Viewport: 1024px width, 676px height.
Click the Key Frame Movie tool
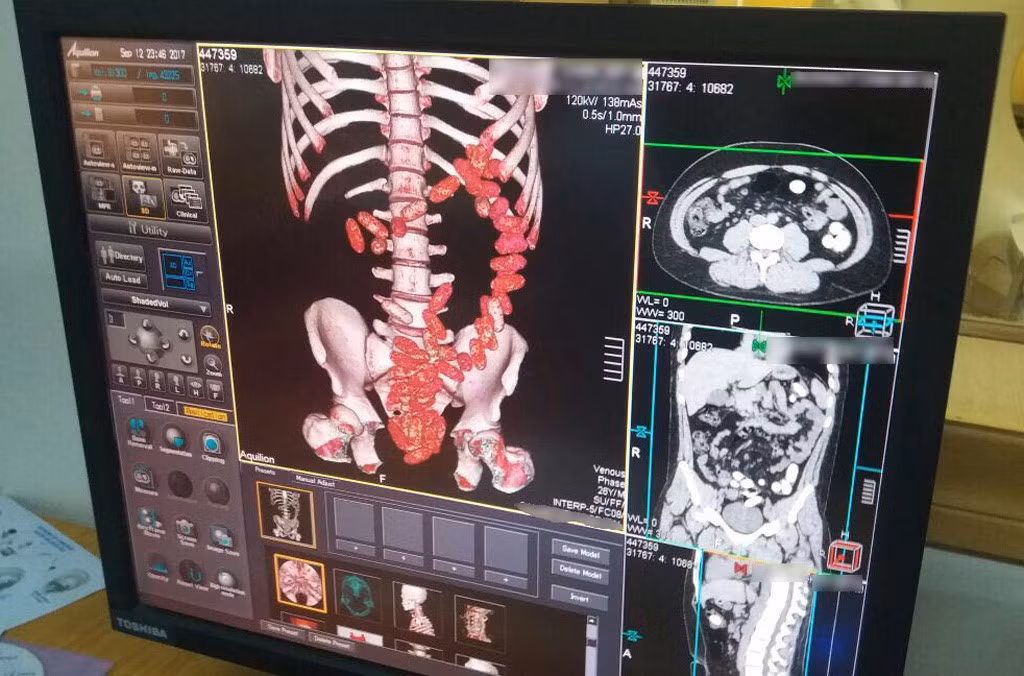tap(150, 523)
